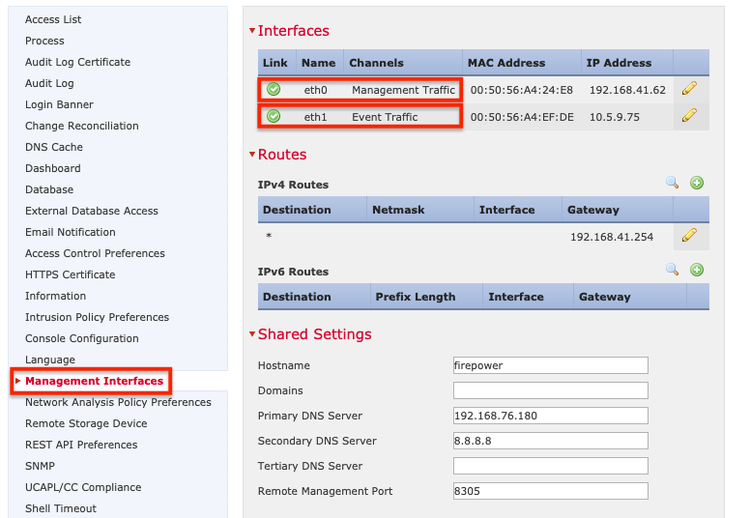This screenshot has height=518, width=750.
Task: Edit the IPv4 default route pencil icon
Action: click(689, 235)
